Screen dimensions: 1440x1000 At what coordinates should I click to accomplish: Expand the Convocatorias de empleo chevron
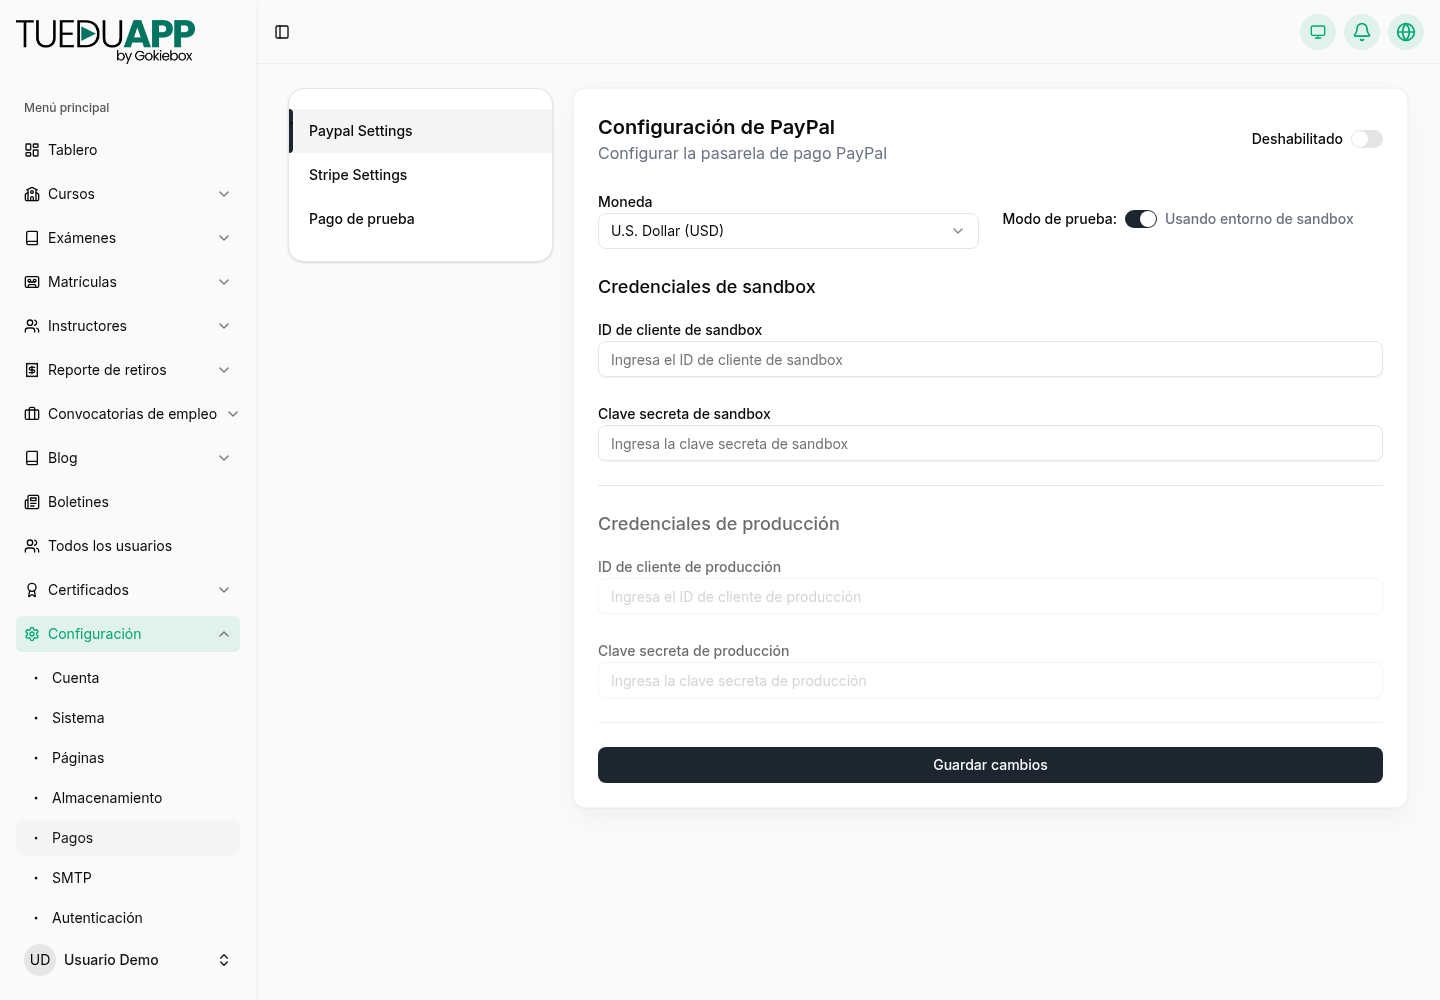233,414
